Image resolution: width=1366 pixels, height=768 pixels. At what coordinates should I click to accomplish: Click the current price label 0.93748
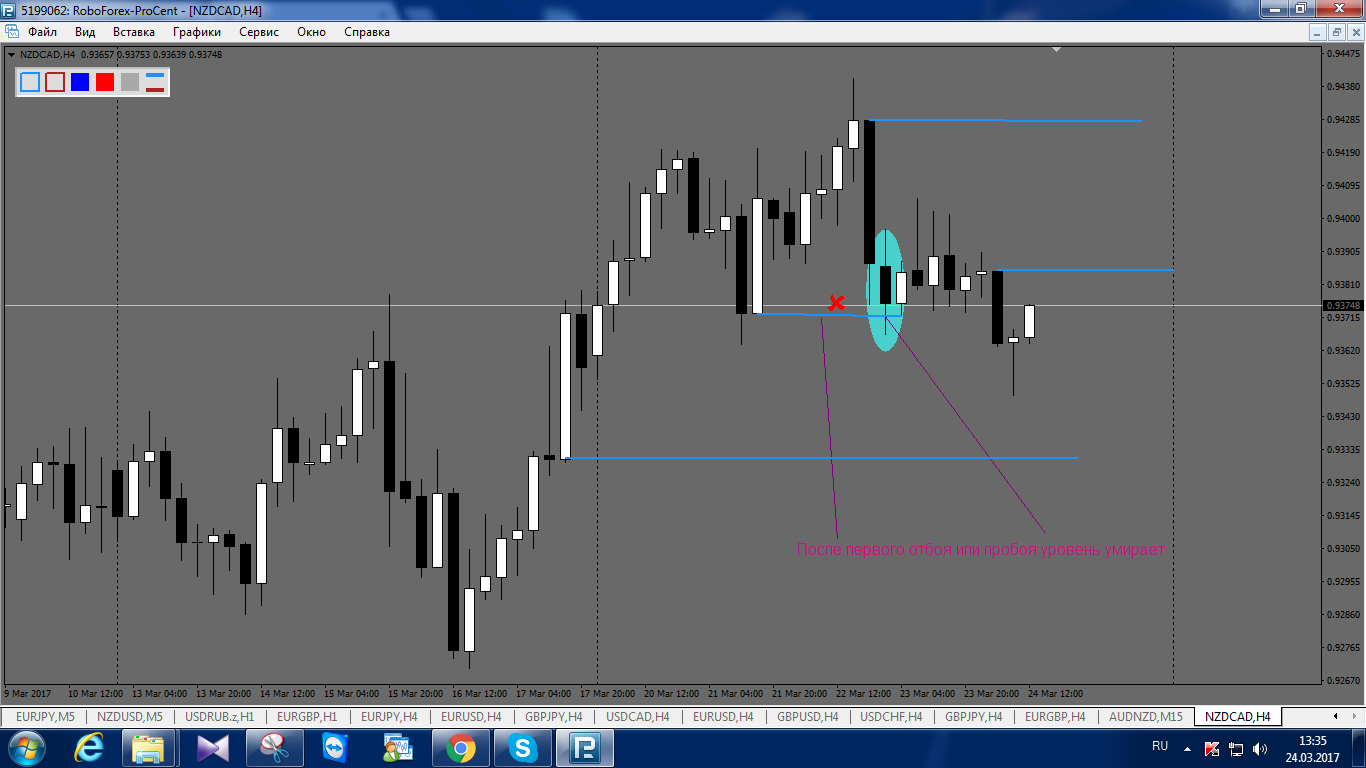[x=1342, y=305]
